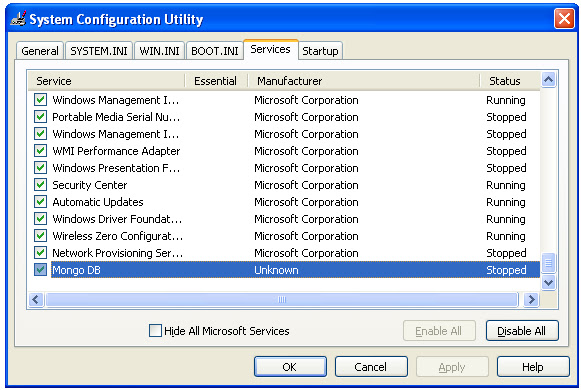581x390 pixels.
Task: Uncheck the Mongo DB service checkbox
Action: pos(40,270)
